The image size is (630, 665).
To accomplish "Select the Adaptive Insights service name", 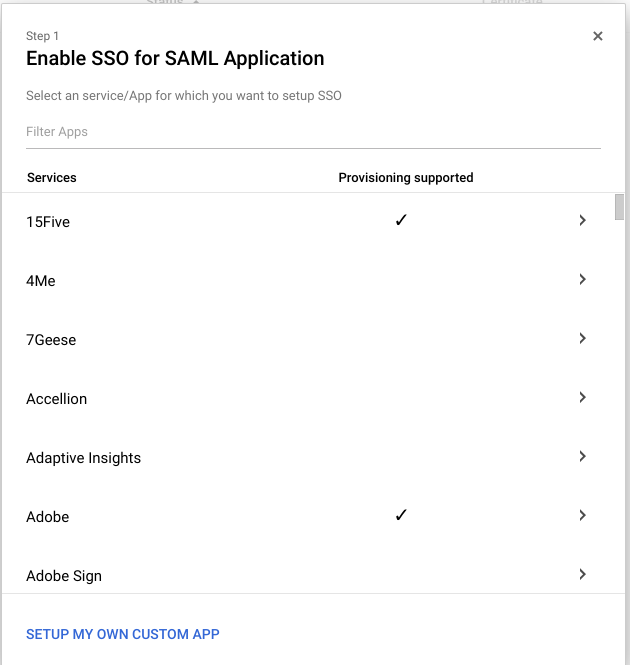I will tap(84, 458).
